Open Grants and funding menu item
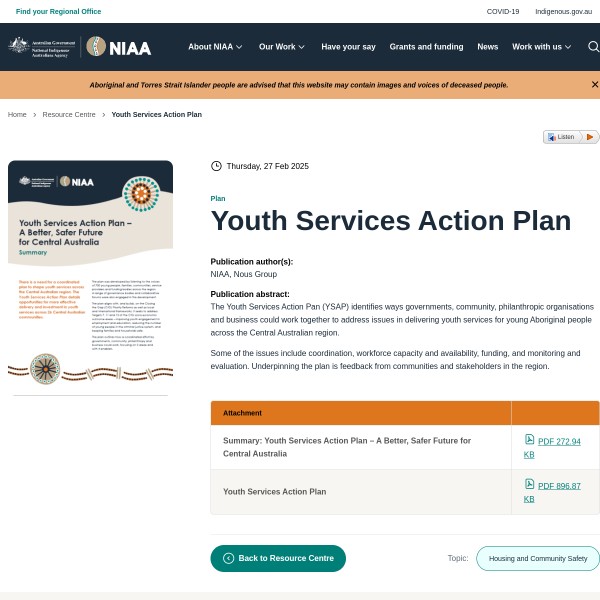600x600 pixels. [426, 47]
